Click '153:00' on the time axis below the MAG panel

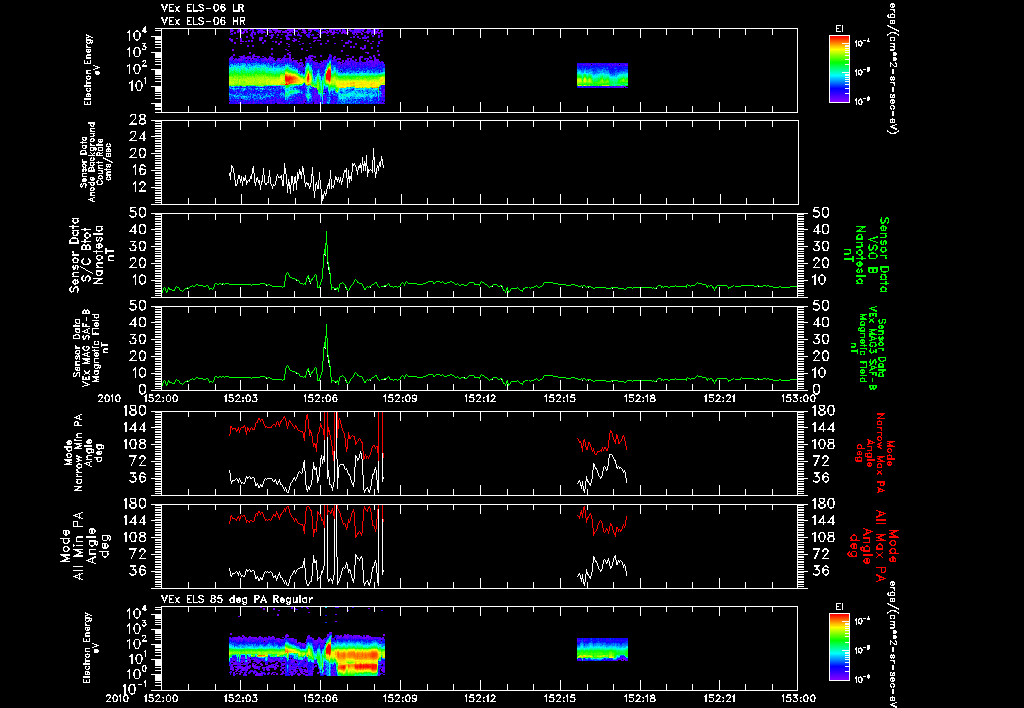pos(798,398)
